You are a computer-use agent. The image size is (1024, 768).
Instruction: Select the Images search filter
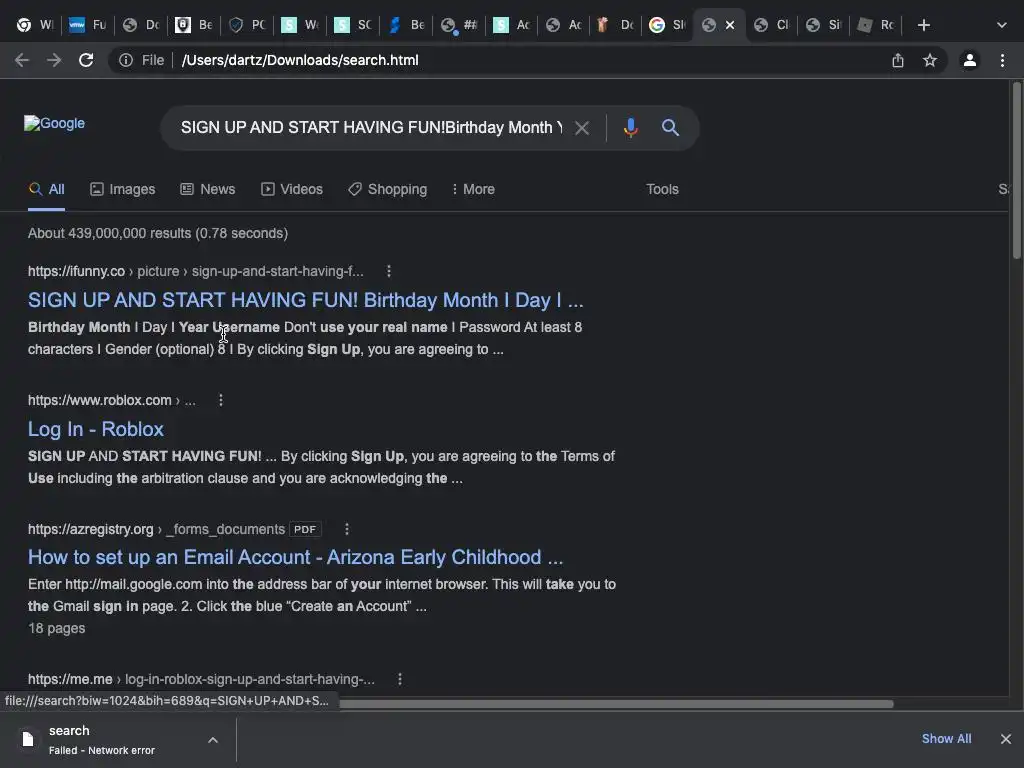pos(123,189)
